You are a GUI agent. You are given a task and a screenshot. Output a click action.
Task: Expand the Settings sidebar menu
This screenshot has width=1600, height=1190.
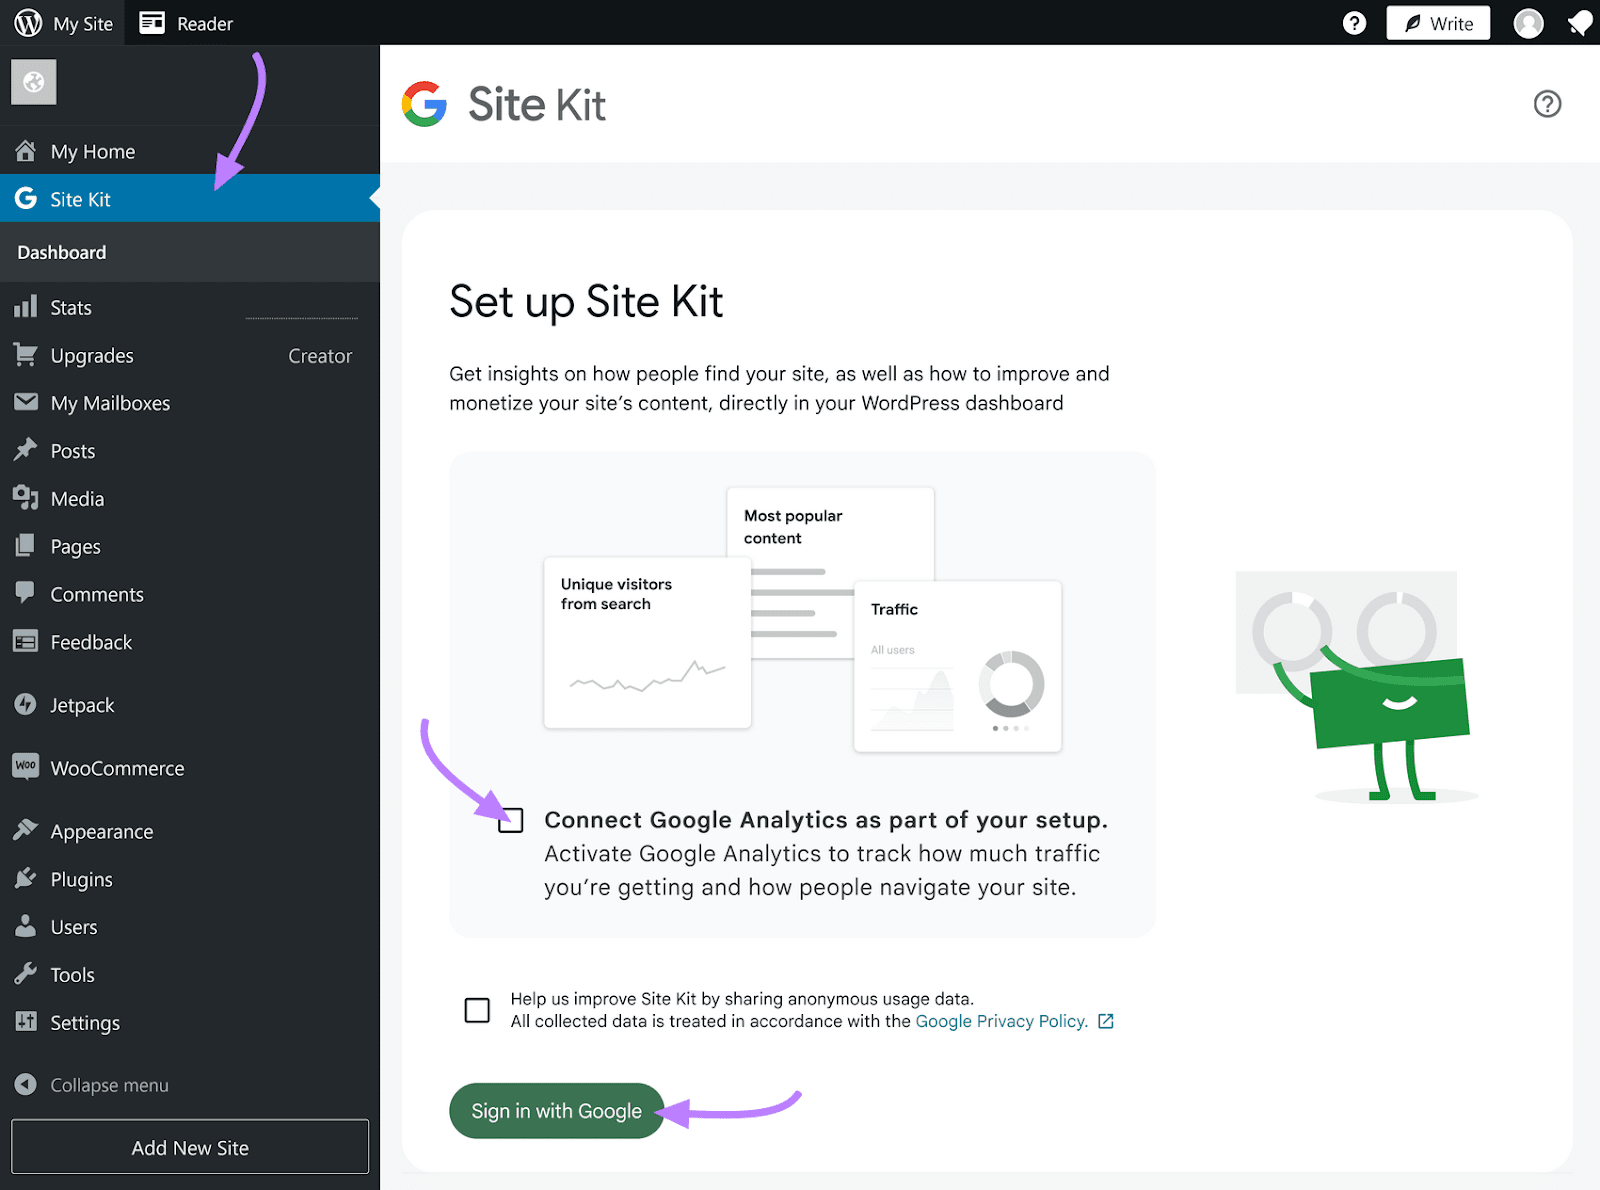click(x=85, y=1022)
